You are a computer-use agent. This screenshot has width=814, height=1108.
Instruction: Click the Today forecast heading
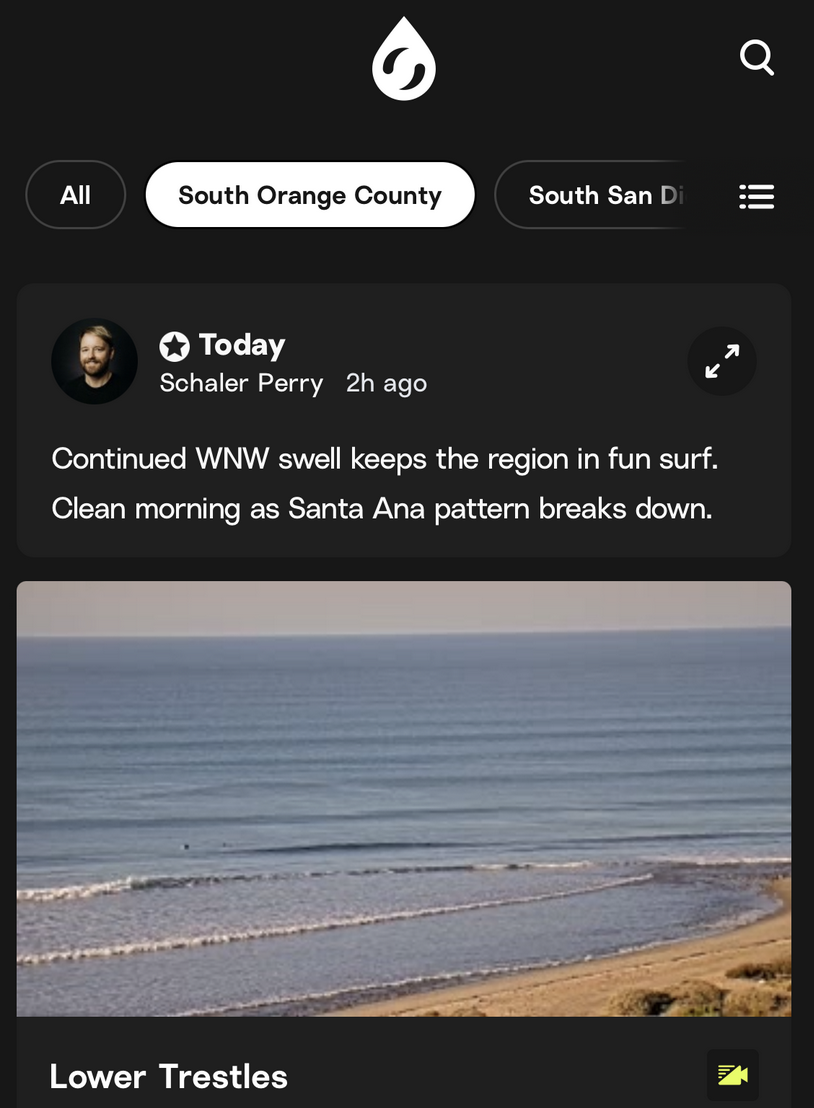[x=242, y=345]
